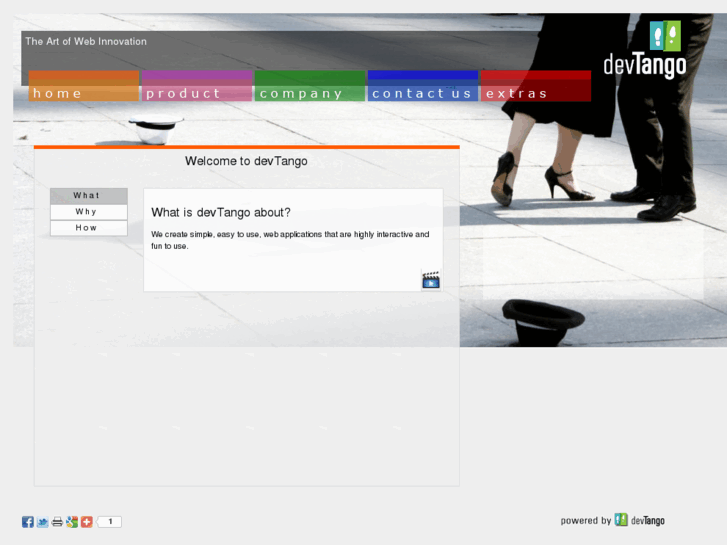Click the paragraph starting 'We create simple'
The height and width of the screenshot is (545, 727).
(290, 240)
